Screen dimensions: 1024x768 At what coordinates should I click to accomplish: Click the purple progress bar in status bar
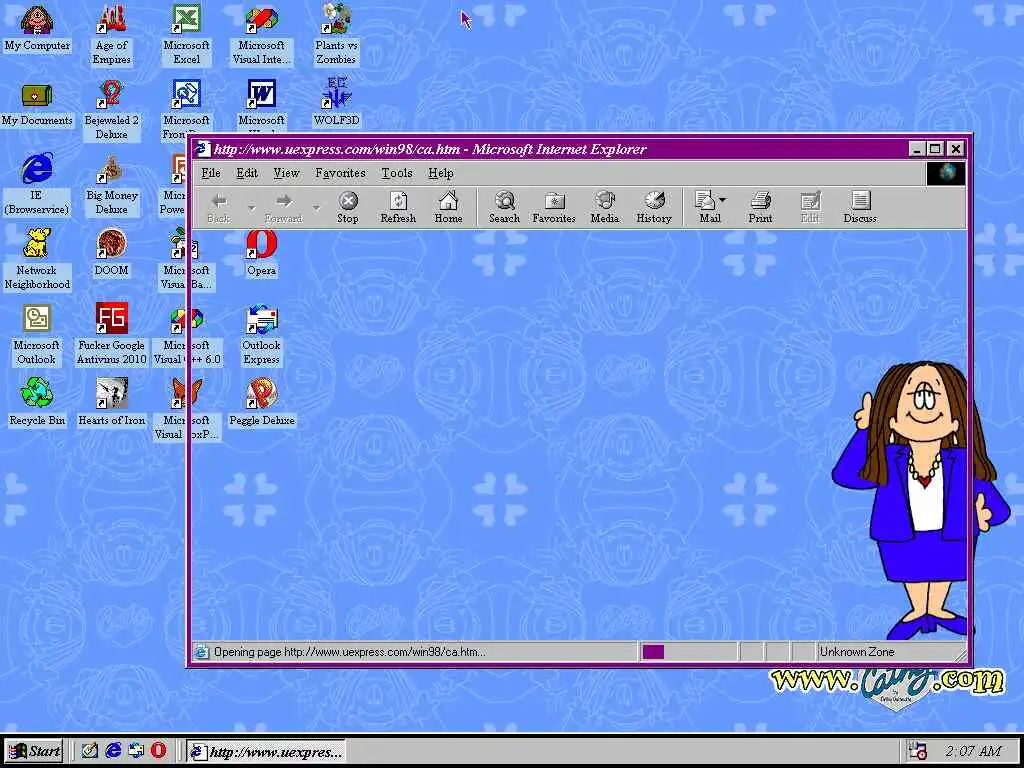click(653, 652)
